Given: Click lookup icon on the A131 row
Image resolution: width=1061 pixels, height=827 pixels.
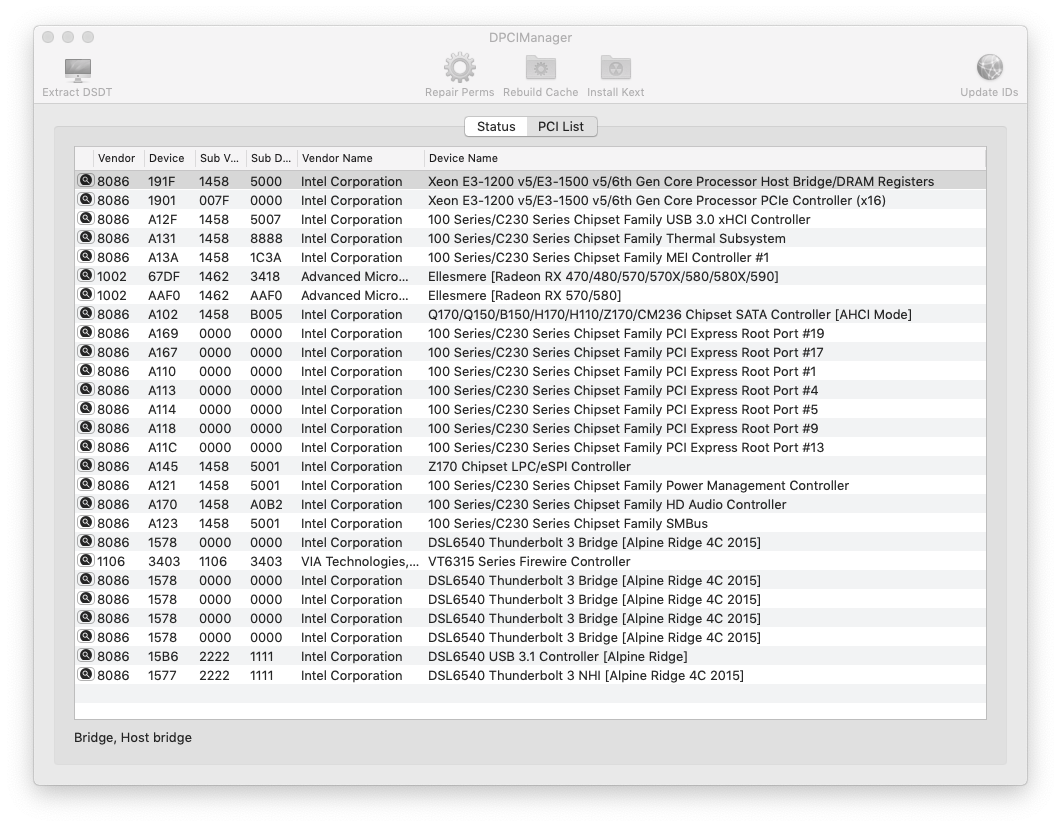Looking at the screenshot, I should [86, 237].
